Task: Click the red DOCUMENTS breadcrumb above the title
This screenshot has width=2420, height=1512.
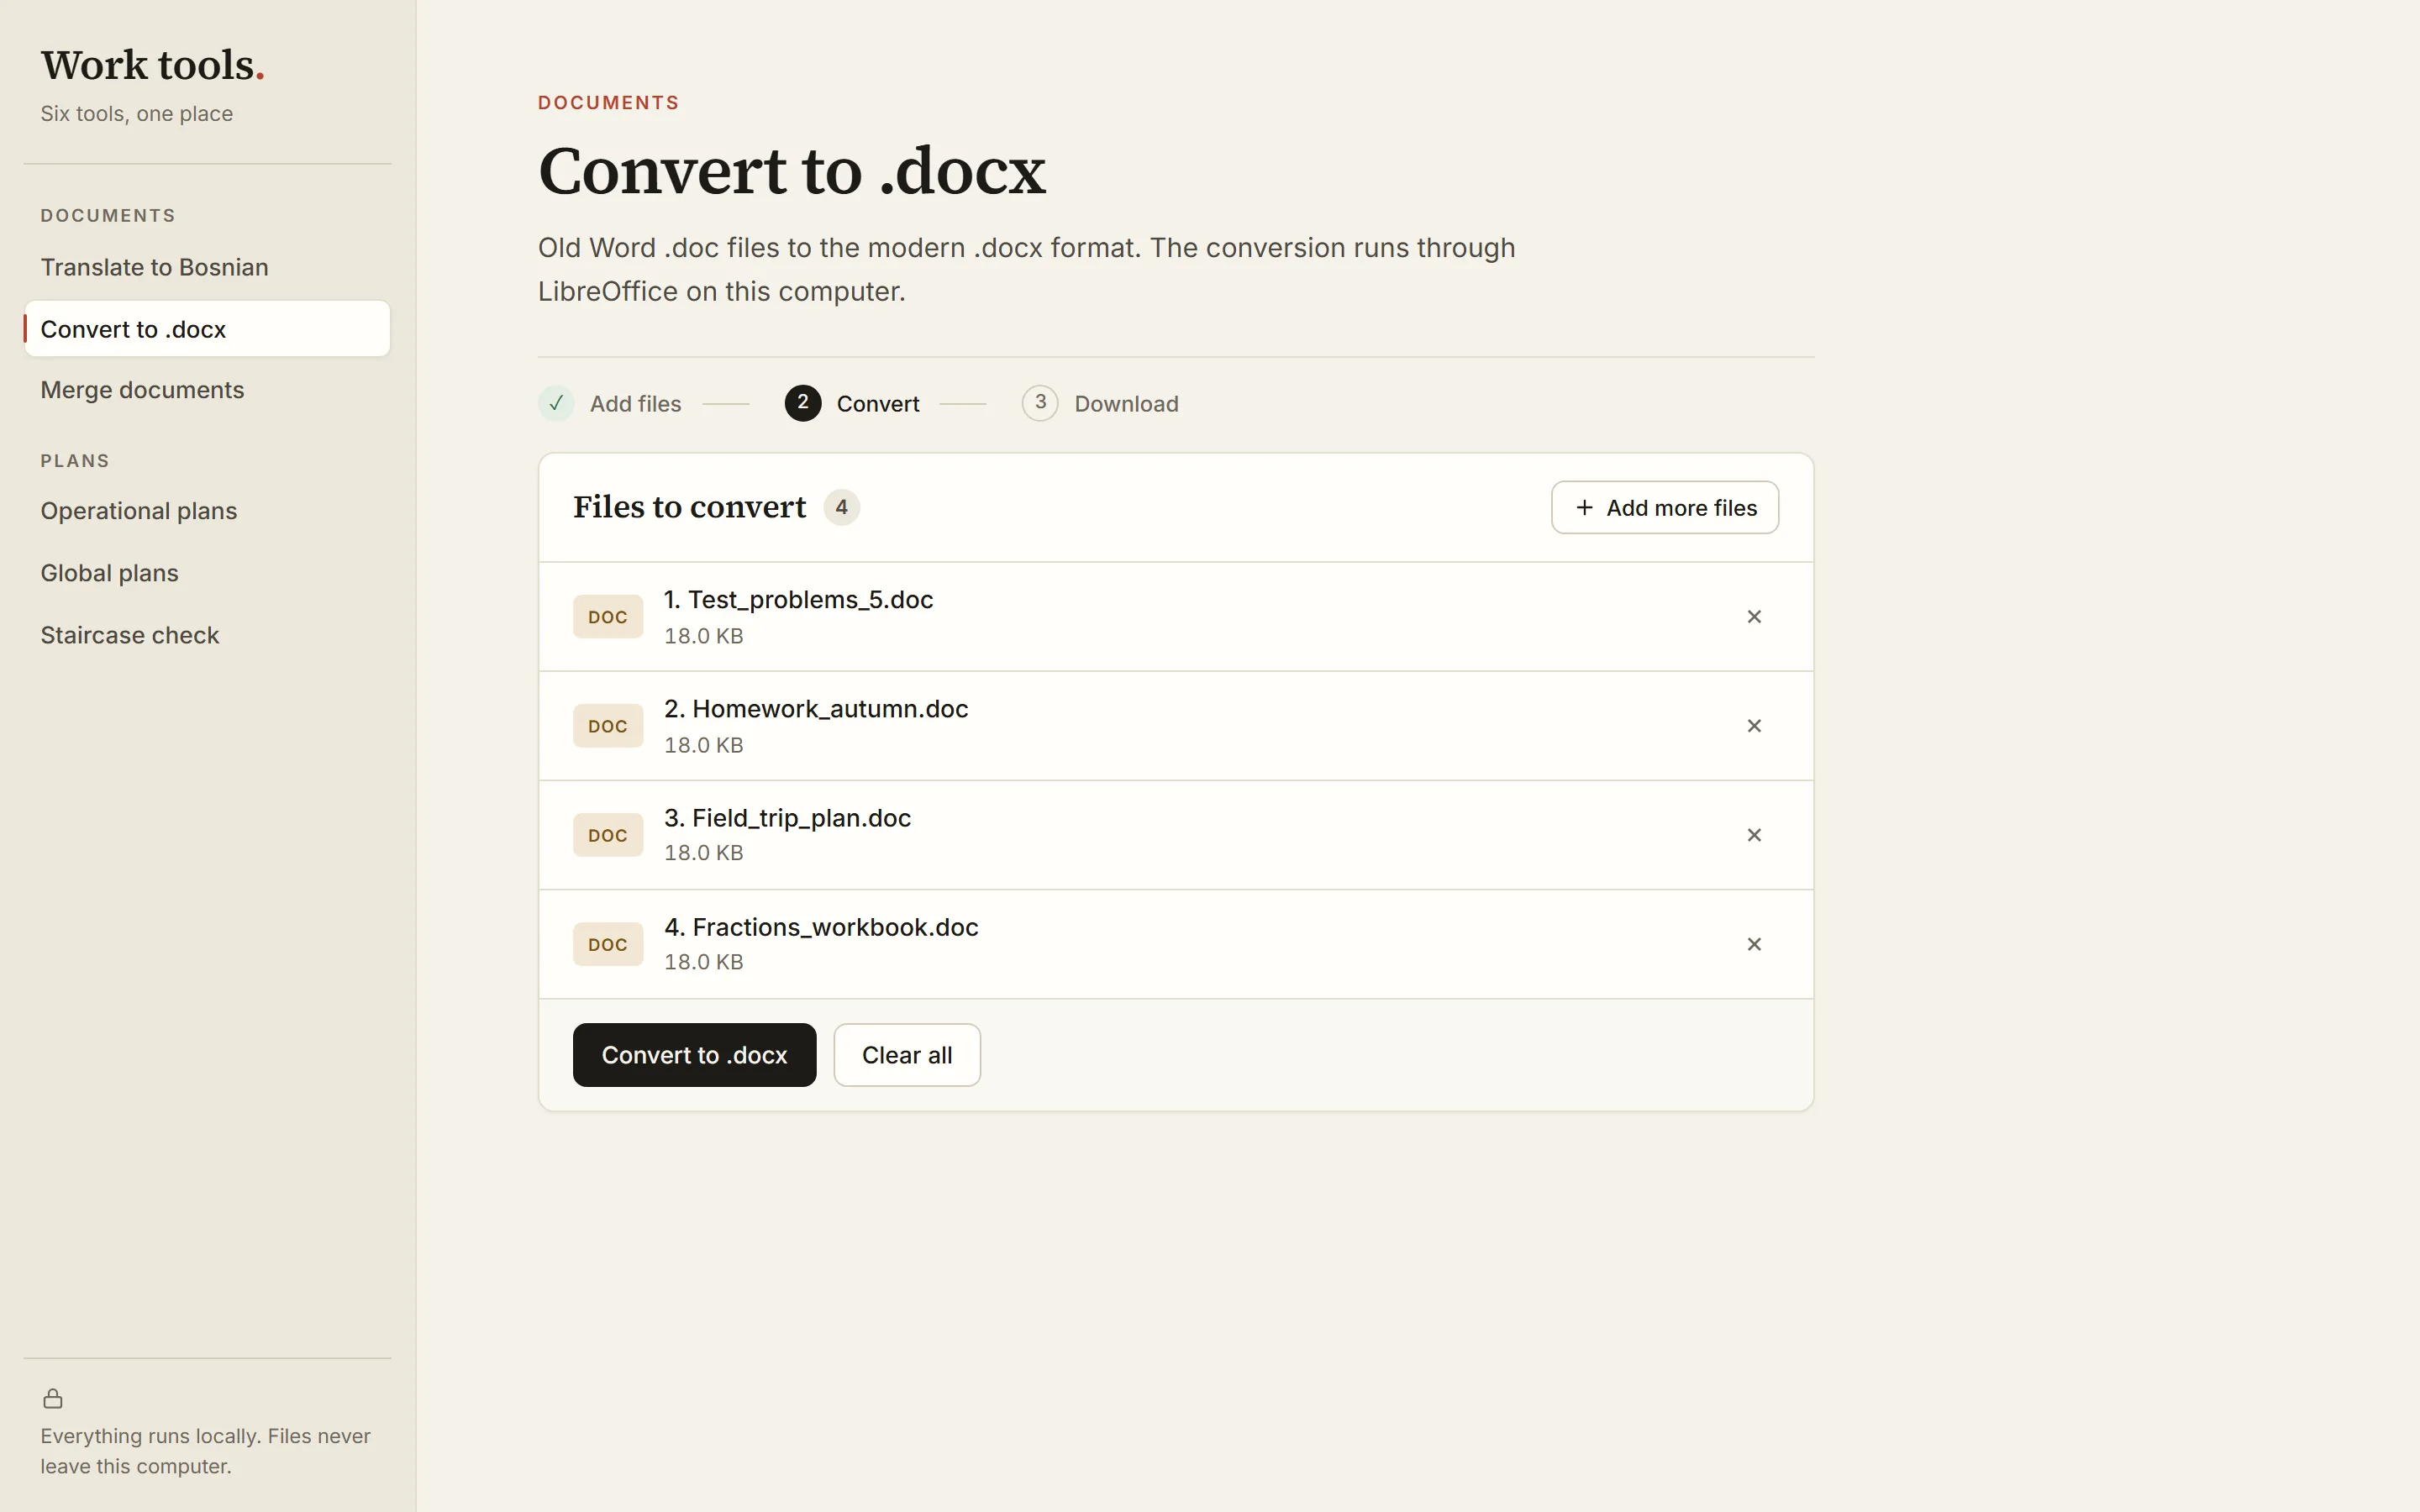Action: point(609,103)
